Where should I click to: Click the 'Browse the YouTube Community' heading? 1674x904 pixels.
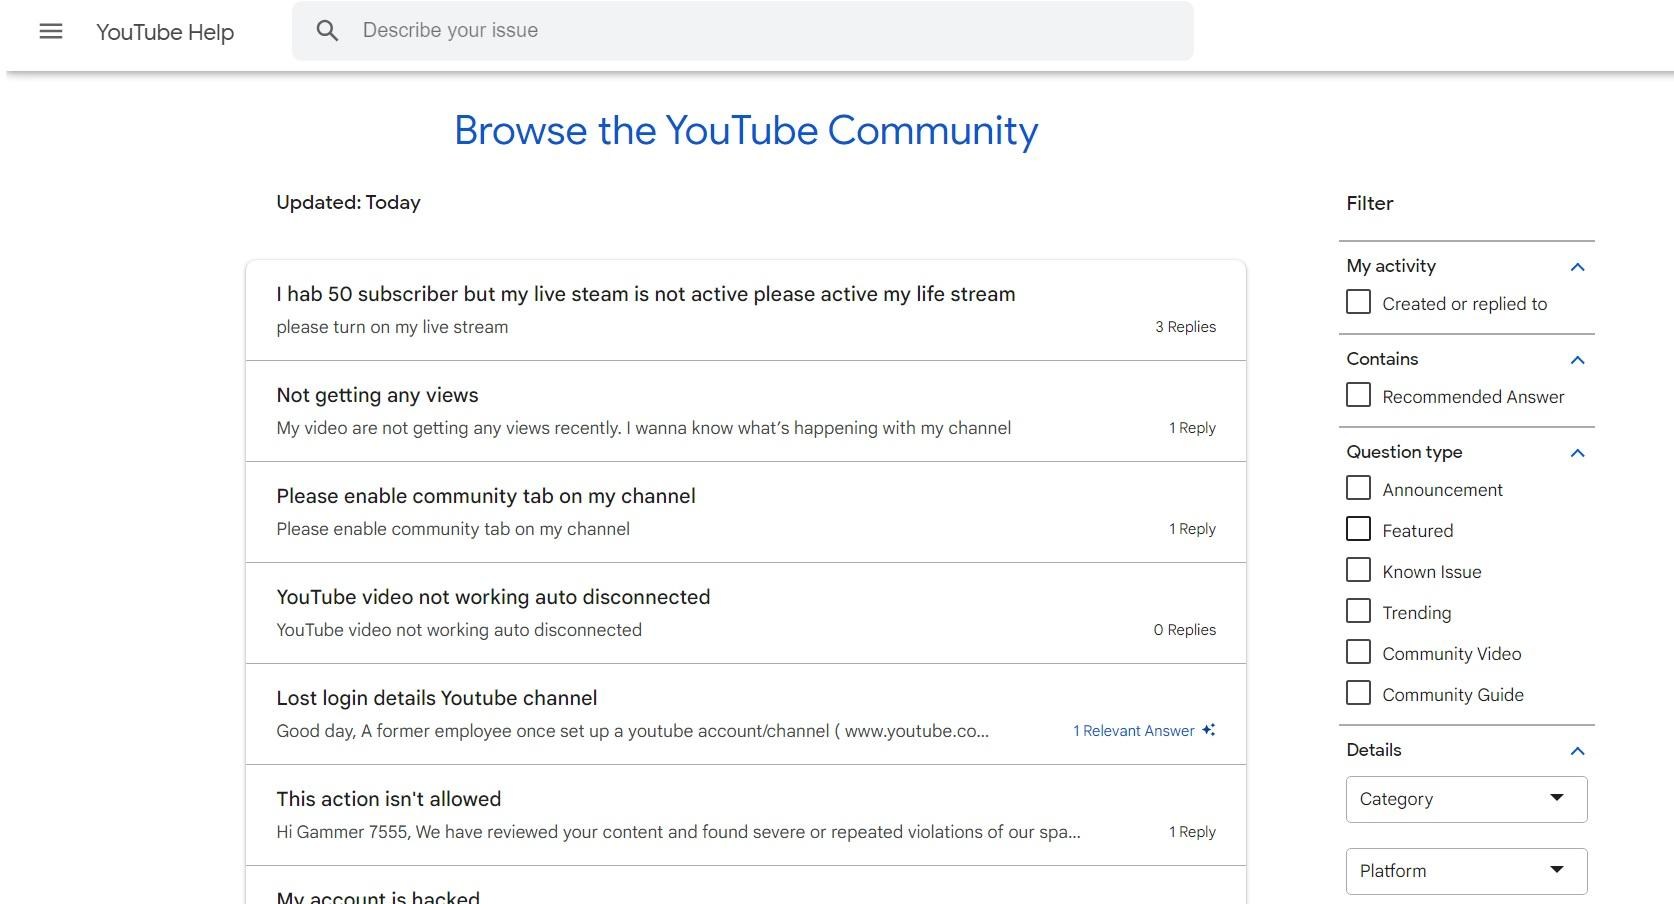(x=746, y=131)
